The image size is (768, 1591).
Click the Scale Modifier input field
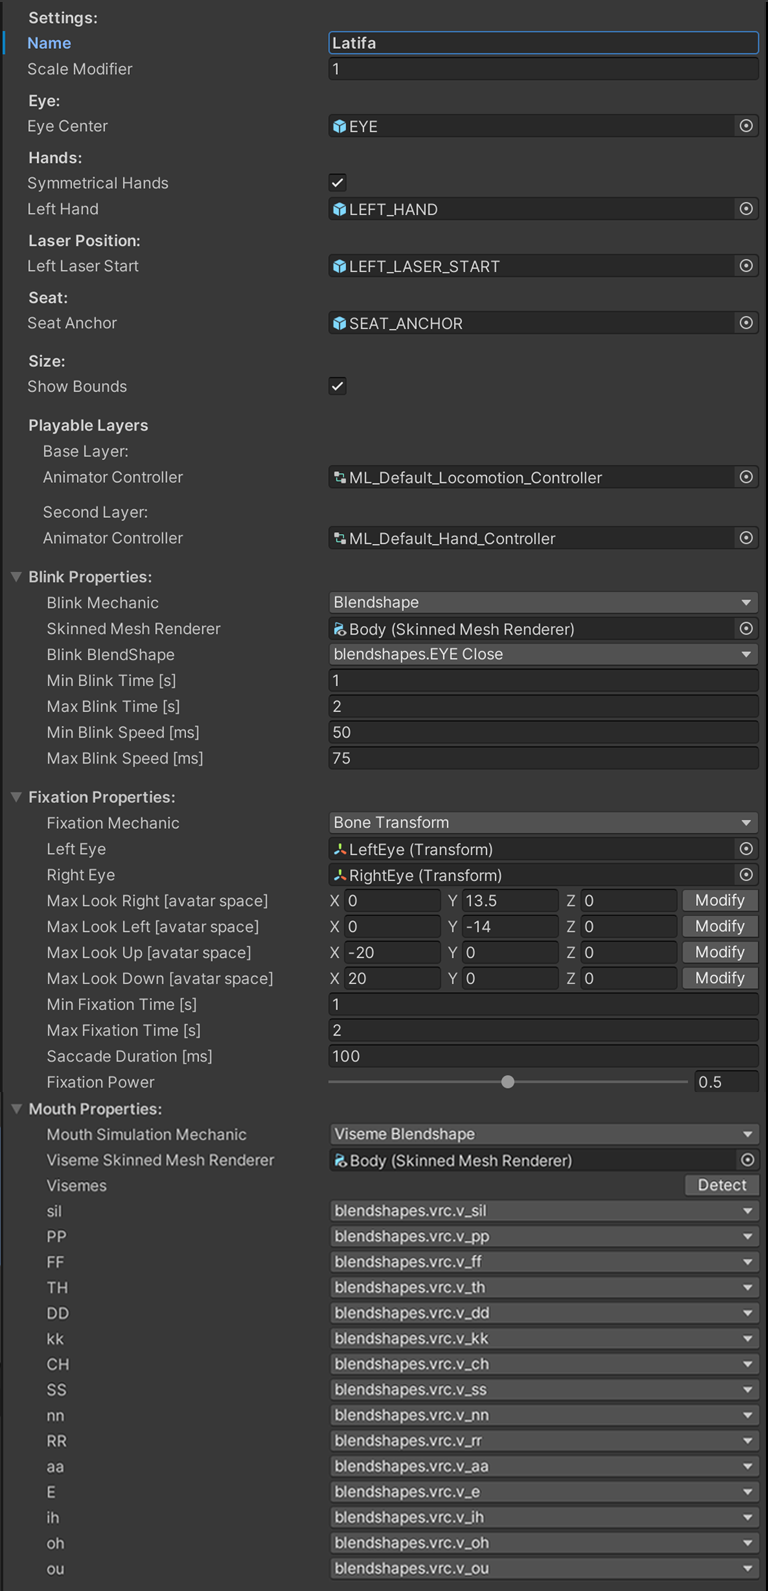click(543, 69)
